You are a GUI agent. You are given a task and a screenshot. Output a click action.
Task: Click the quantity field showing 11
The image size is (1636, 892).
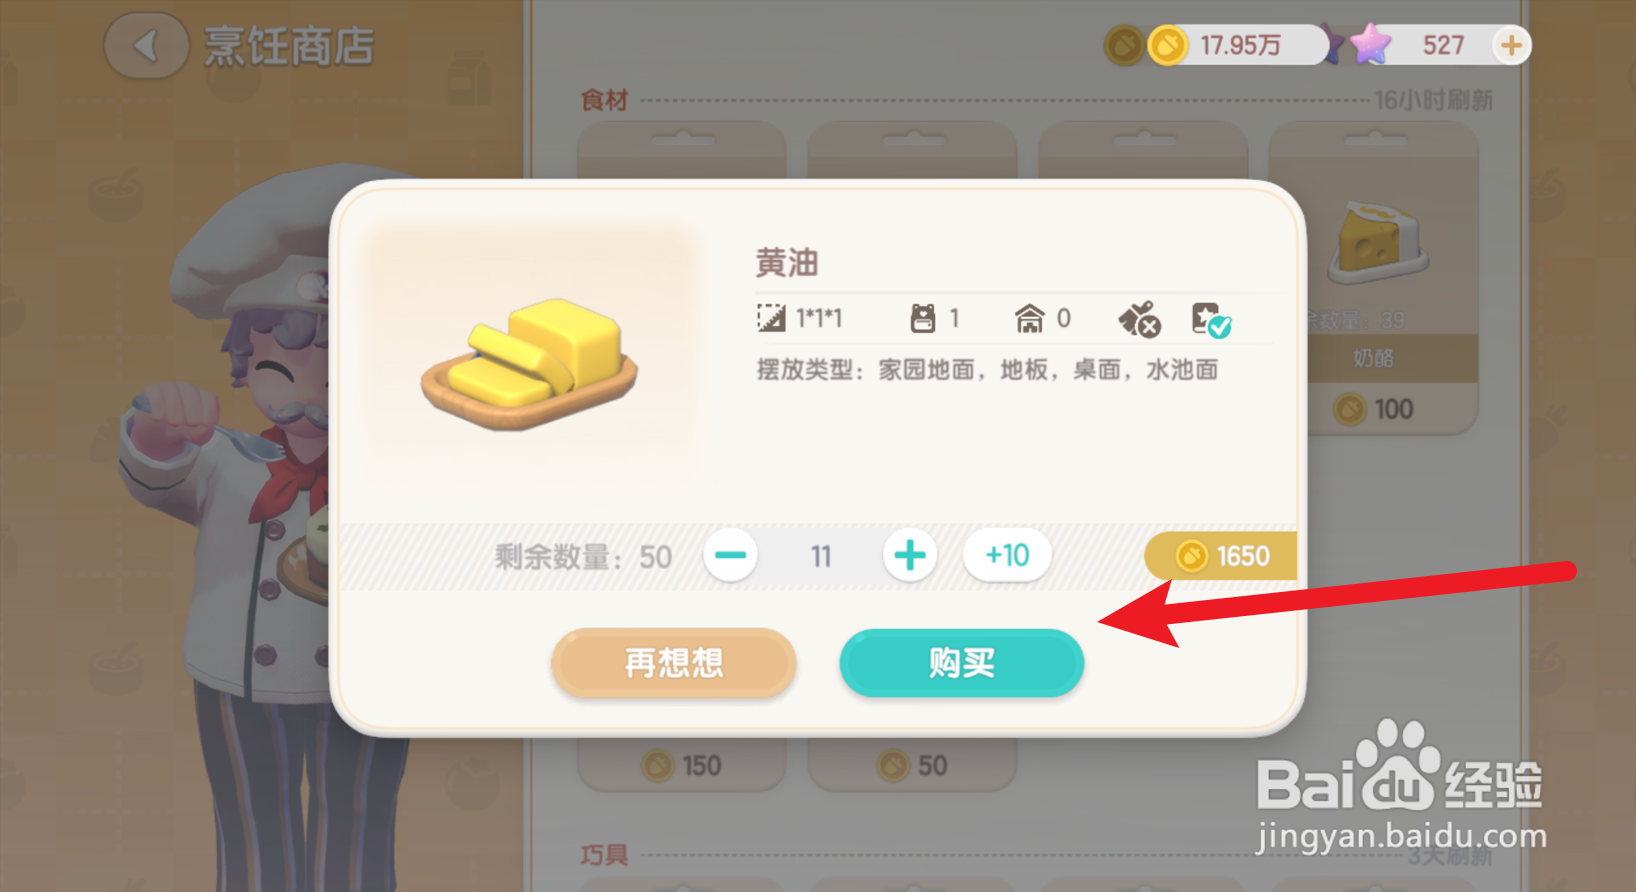pos(821,556)
